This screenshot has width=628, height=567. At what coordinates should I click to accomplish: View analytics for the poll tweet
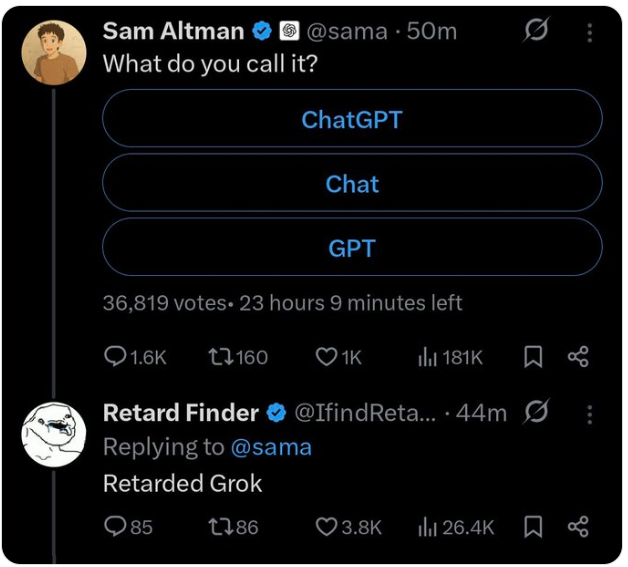coord(428,357)
